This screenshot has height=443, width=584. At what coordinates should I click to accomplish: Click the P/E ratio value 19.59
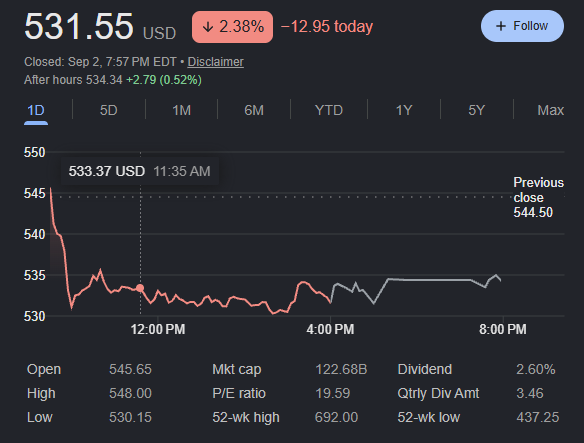[x=333, y=393]
